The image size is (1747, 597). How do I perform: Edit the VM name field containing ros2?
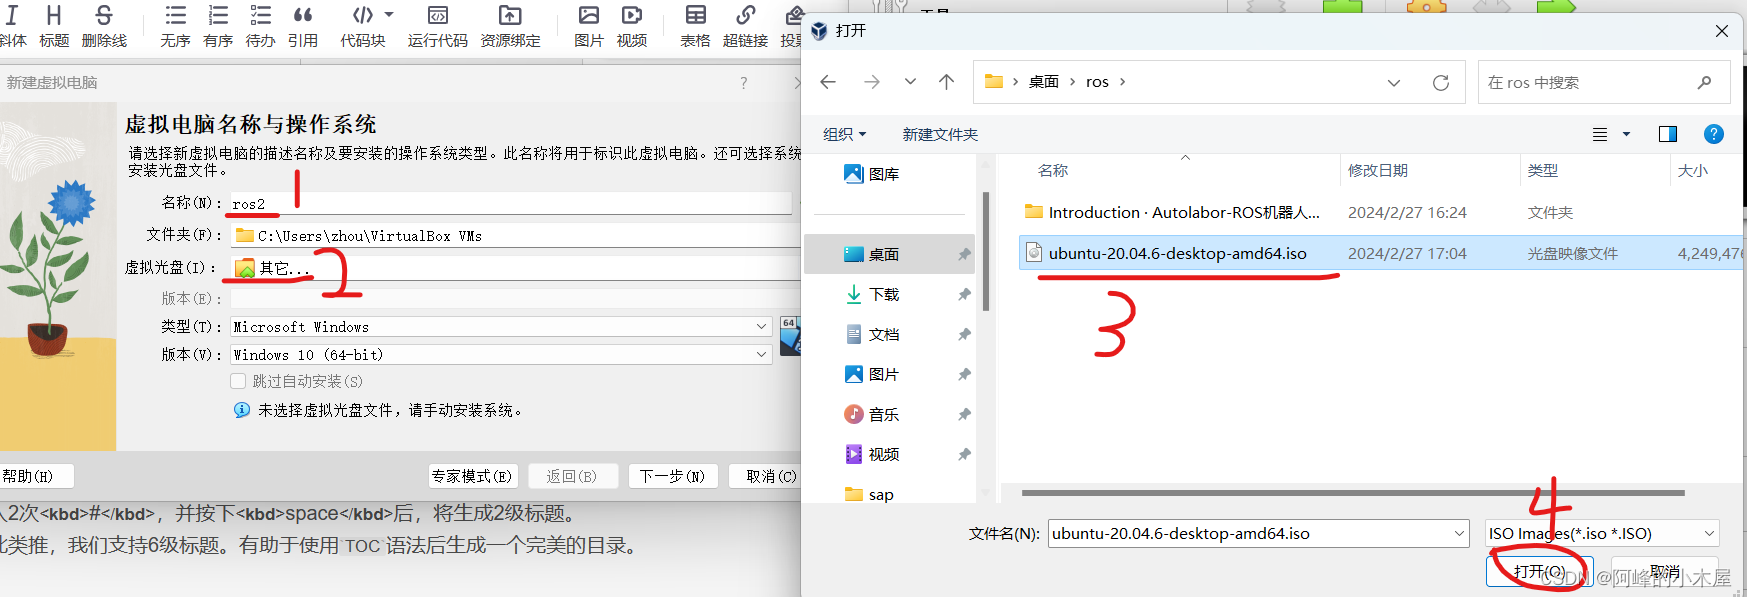(x=511, y=203)
